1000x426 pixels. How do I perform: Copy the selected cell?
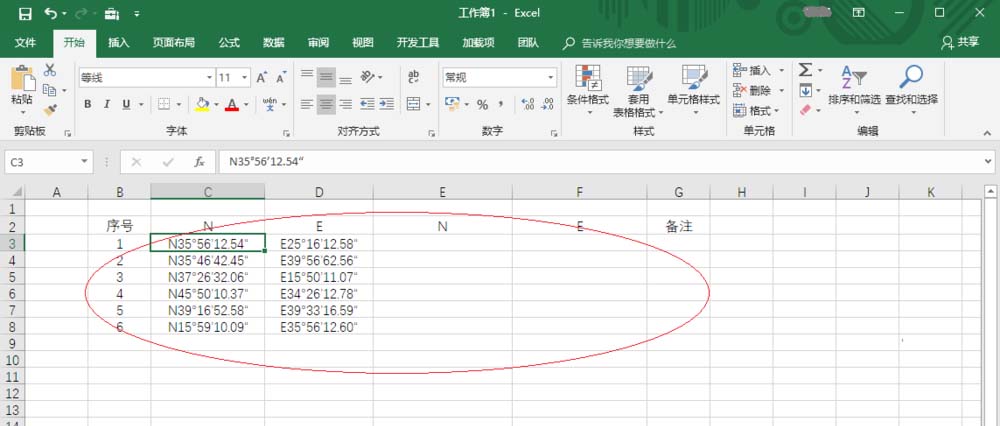(x=50, y=91)
